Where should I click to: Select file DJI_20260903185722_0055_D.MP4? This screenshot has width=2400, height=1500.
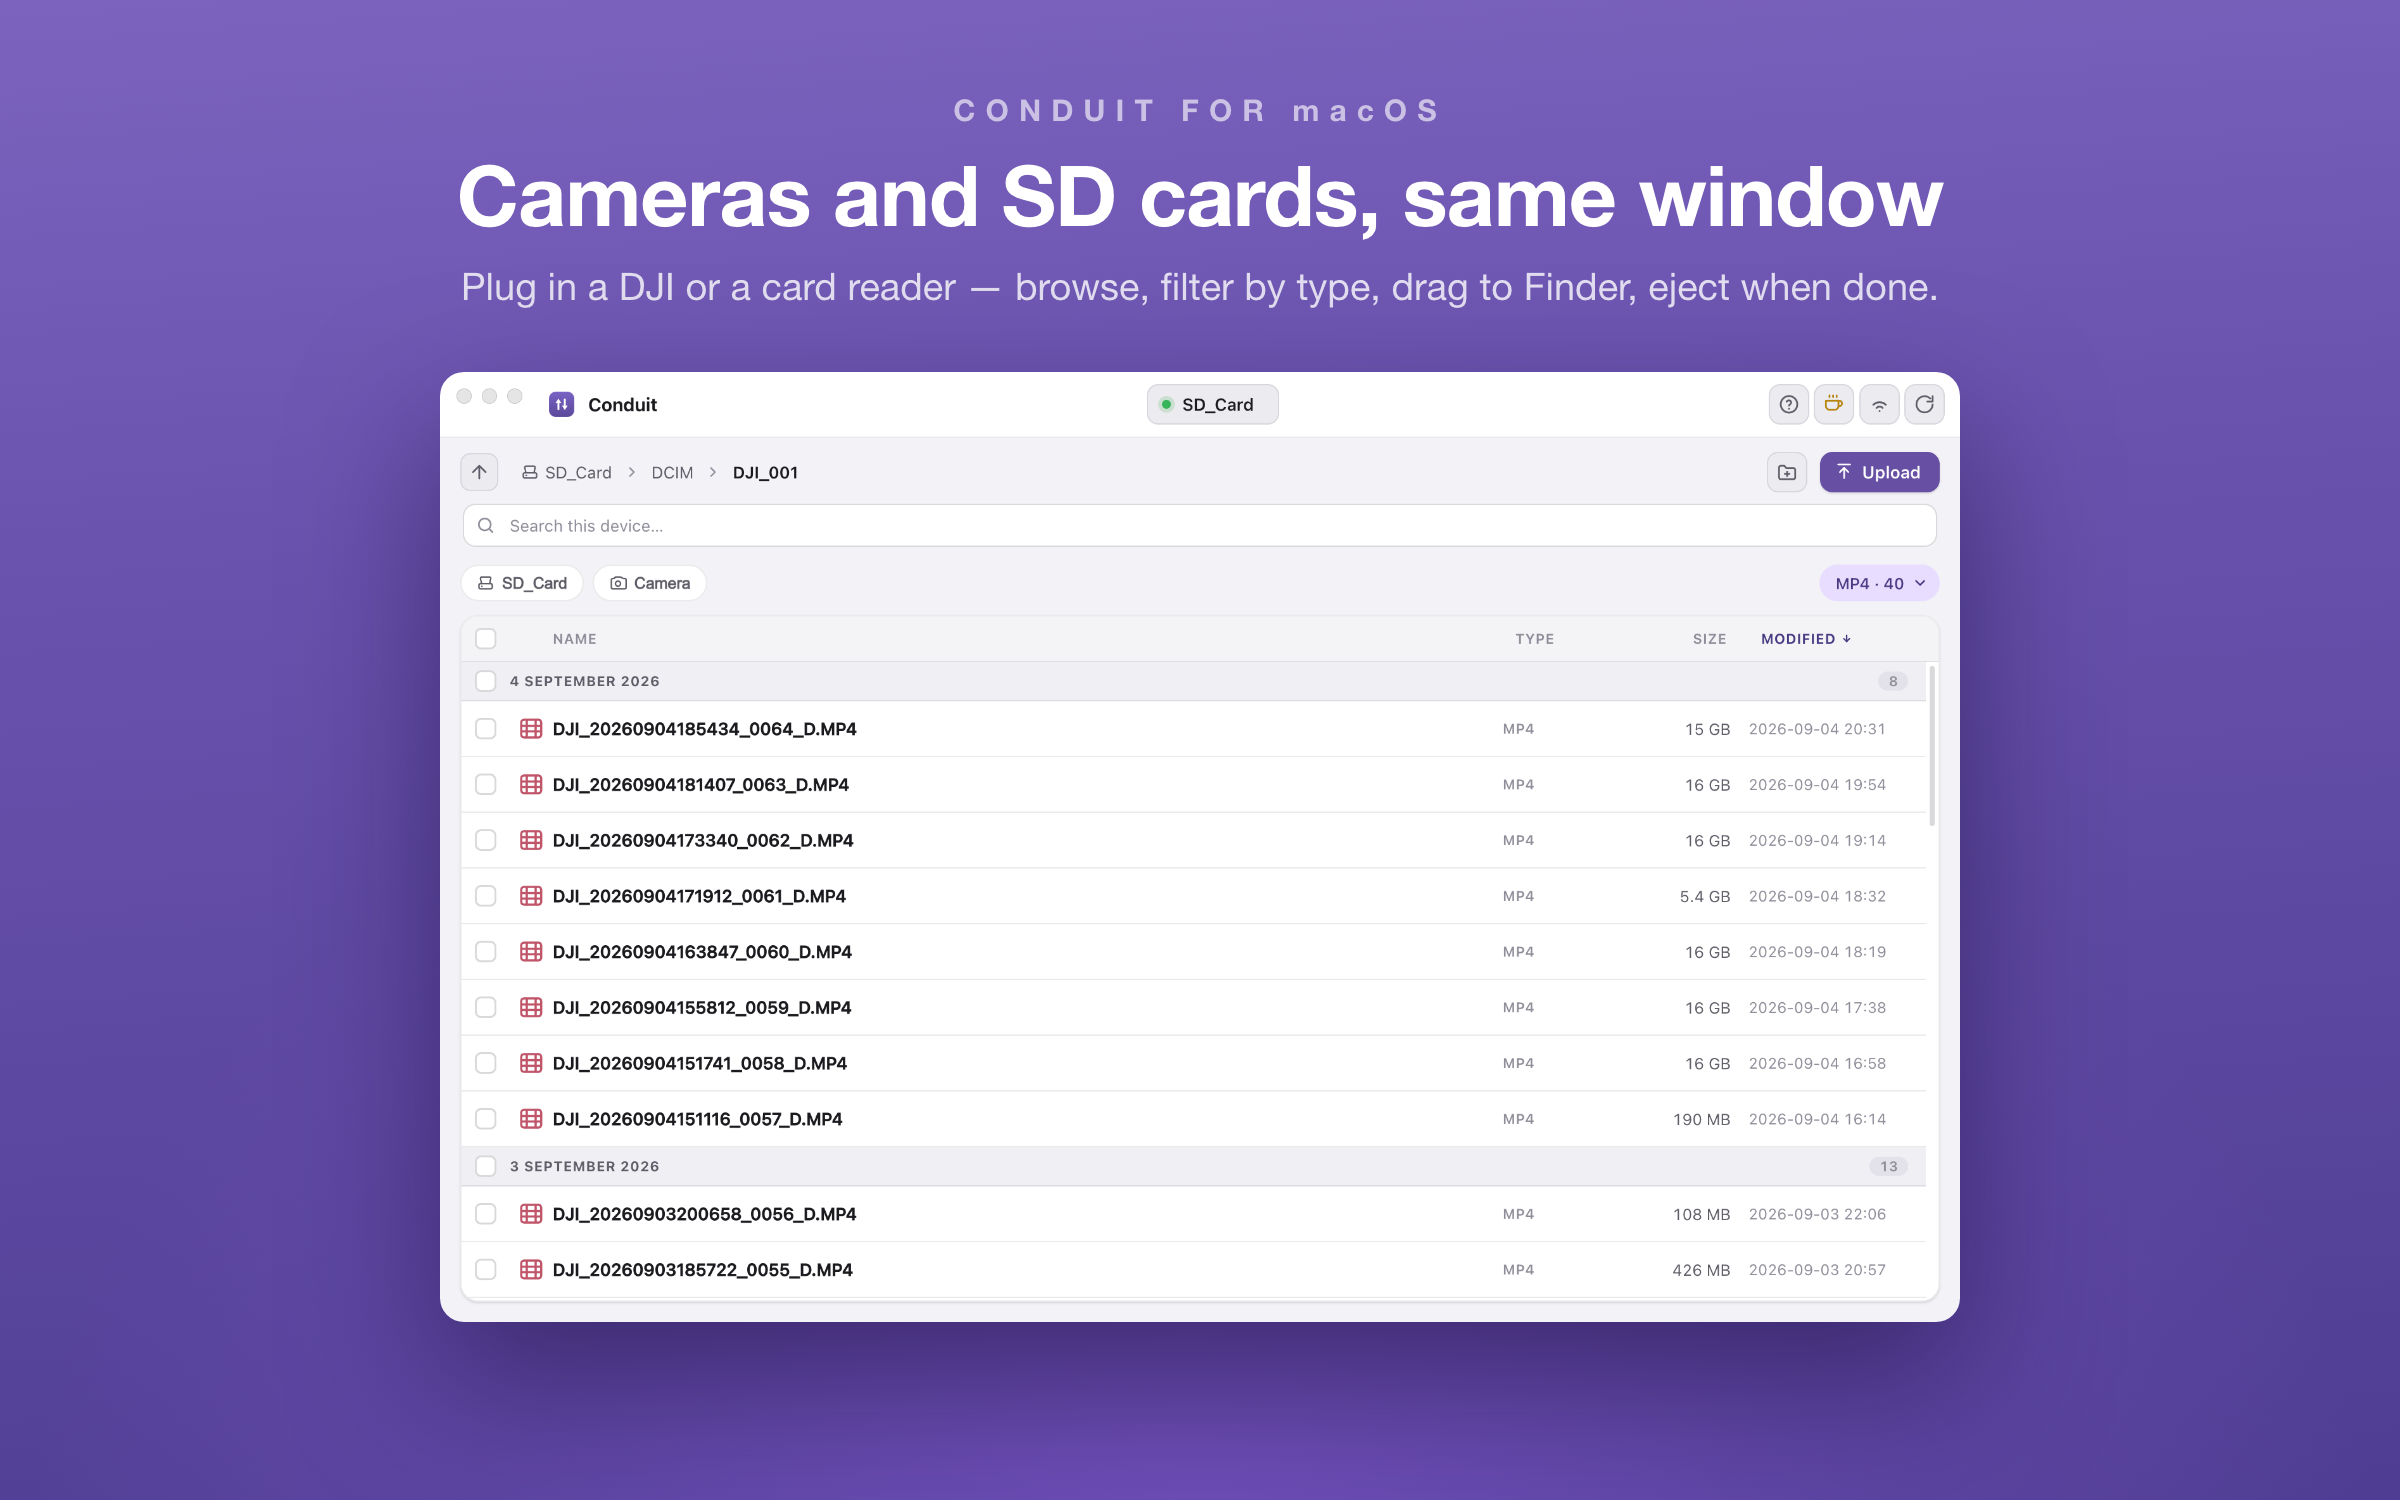(x=703, y=1270)
